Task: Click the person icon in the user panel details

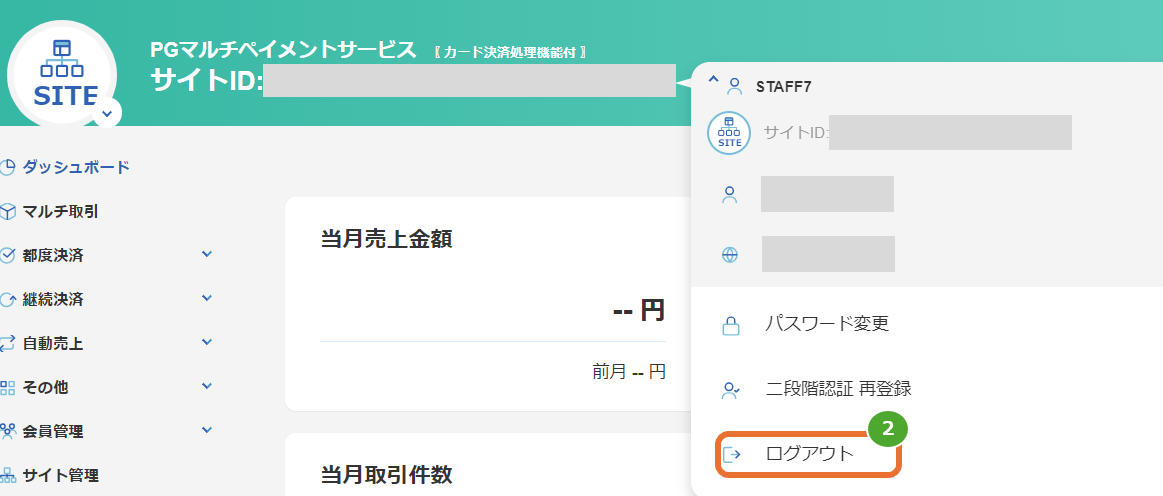Action: (x=730, y=195)
